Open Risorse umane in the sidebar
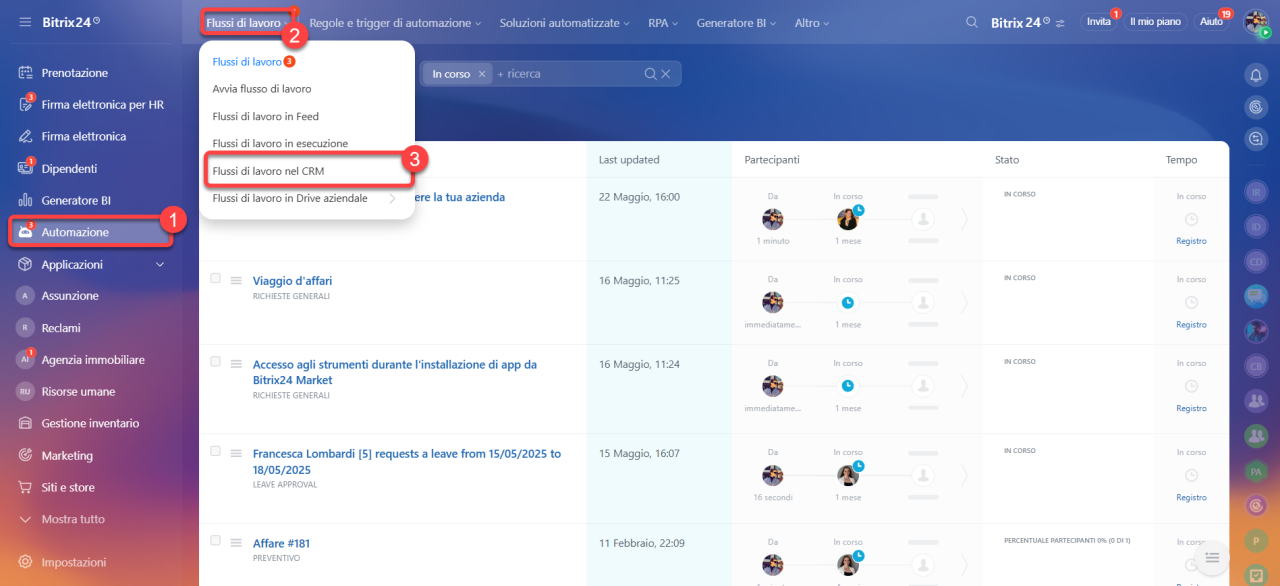 click(78, 392)
